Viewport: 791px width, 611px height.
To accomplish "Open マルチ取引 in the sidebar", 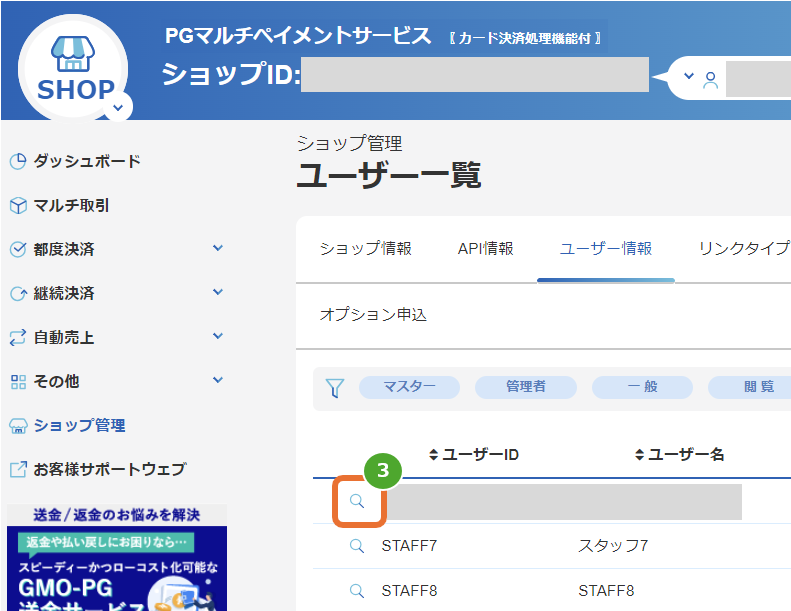I will point(71,205).
